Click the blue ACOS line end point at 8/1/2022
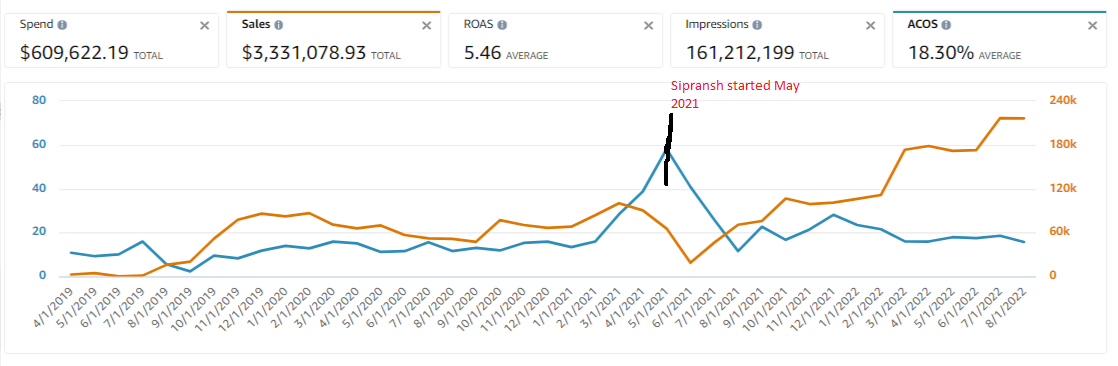 click(1024, 242)
